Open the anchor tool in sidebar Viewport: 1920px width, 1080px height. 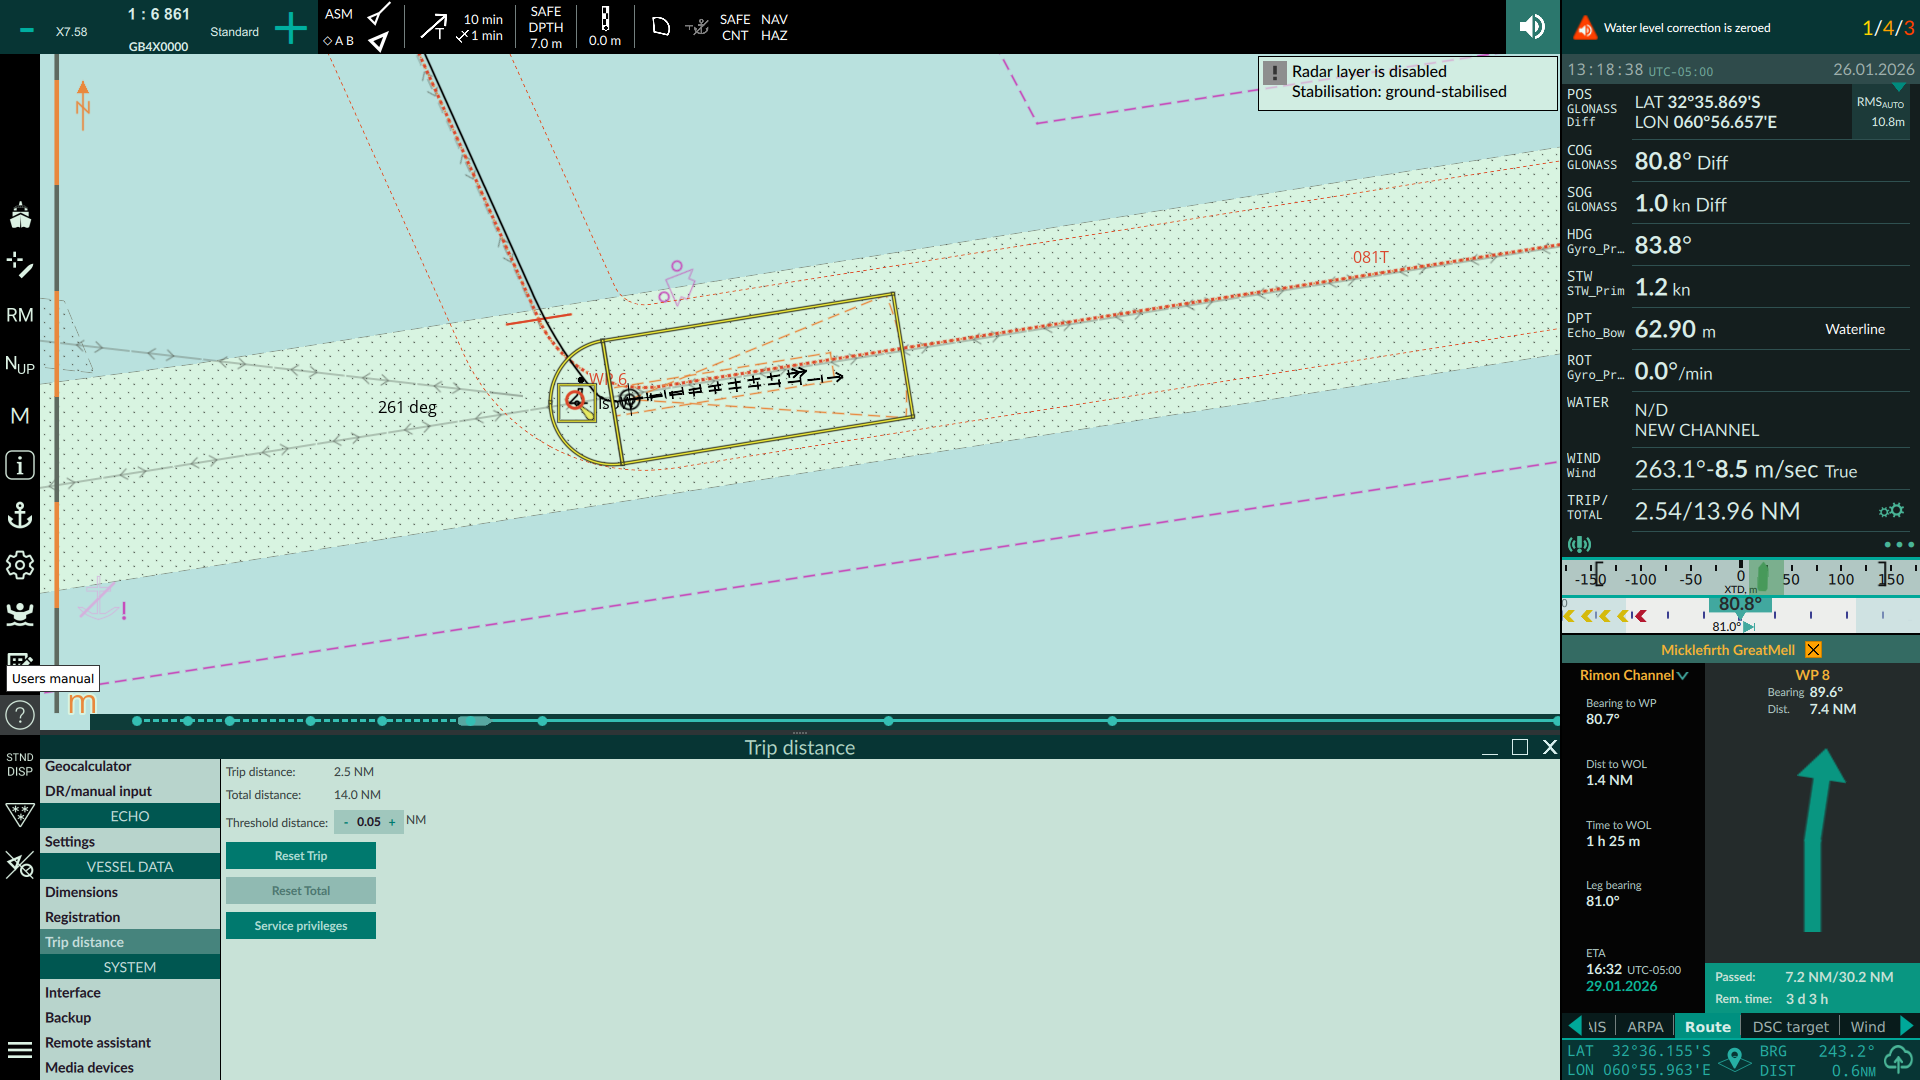[x=20, y=515]
